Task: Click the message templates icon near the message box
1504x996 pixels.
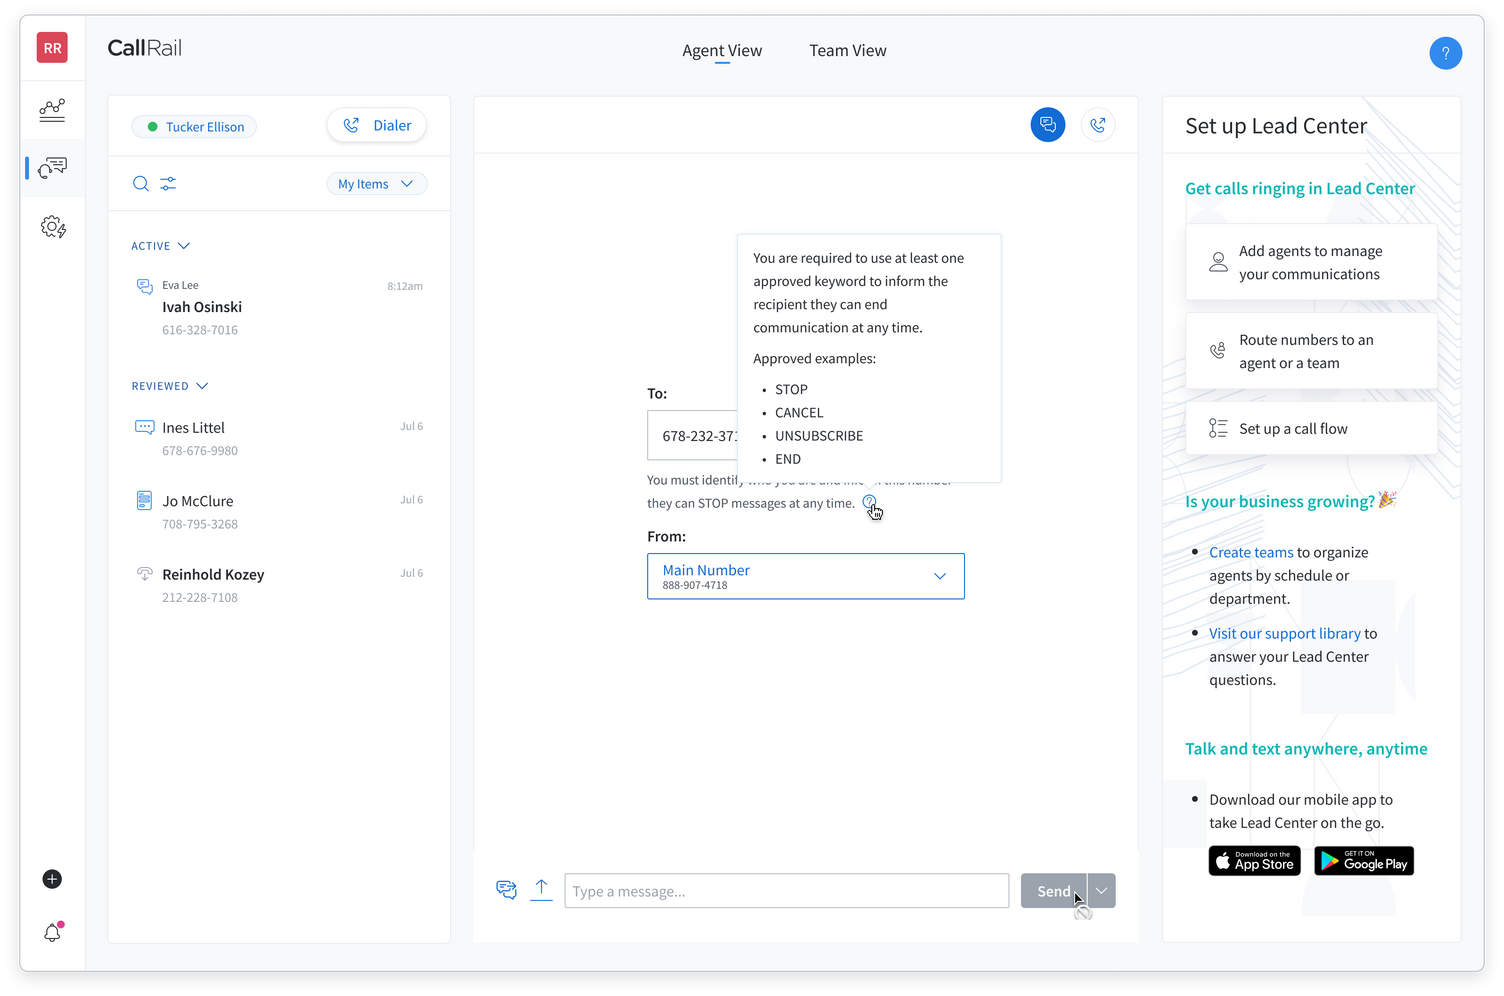Action: (506, 889)
